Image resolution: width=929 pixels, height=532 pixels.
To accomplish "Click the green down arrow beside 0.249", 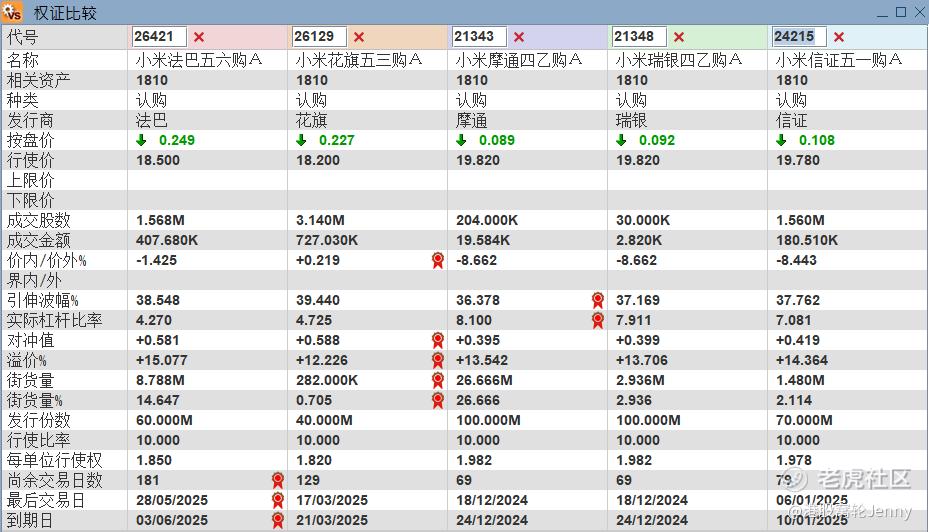I will 141,140.
